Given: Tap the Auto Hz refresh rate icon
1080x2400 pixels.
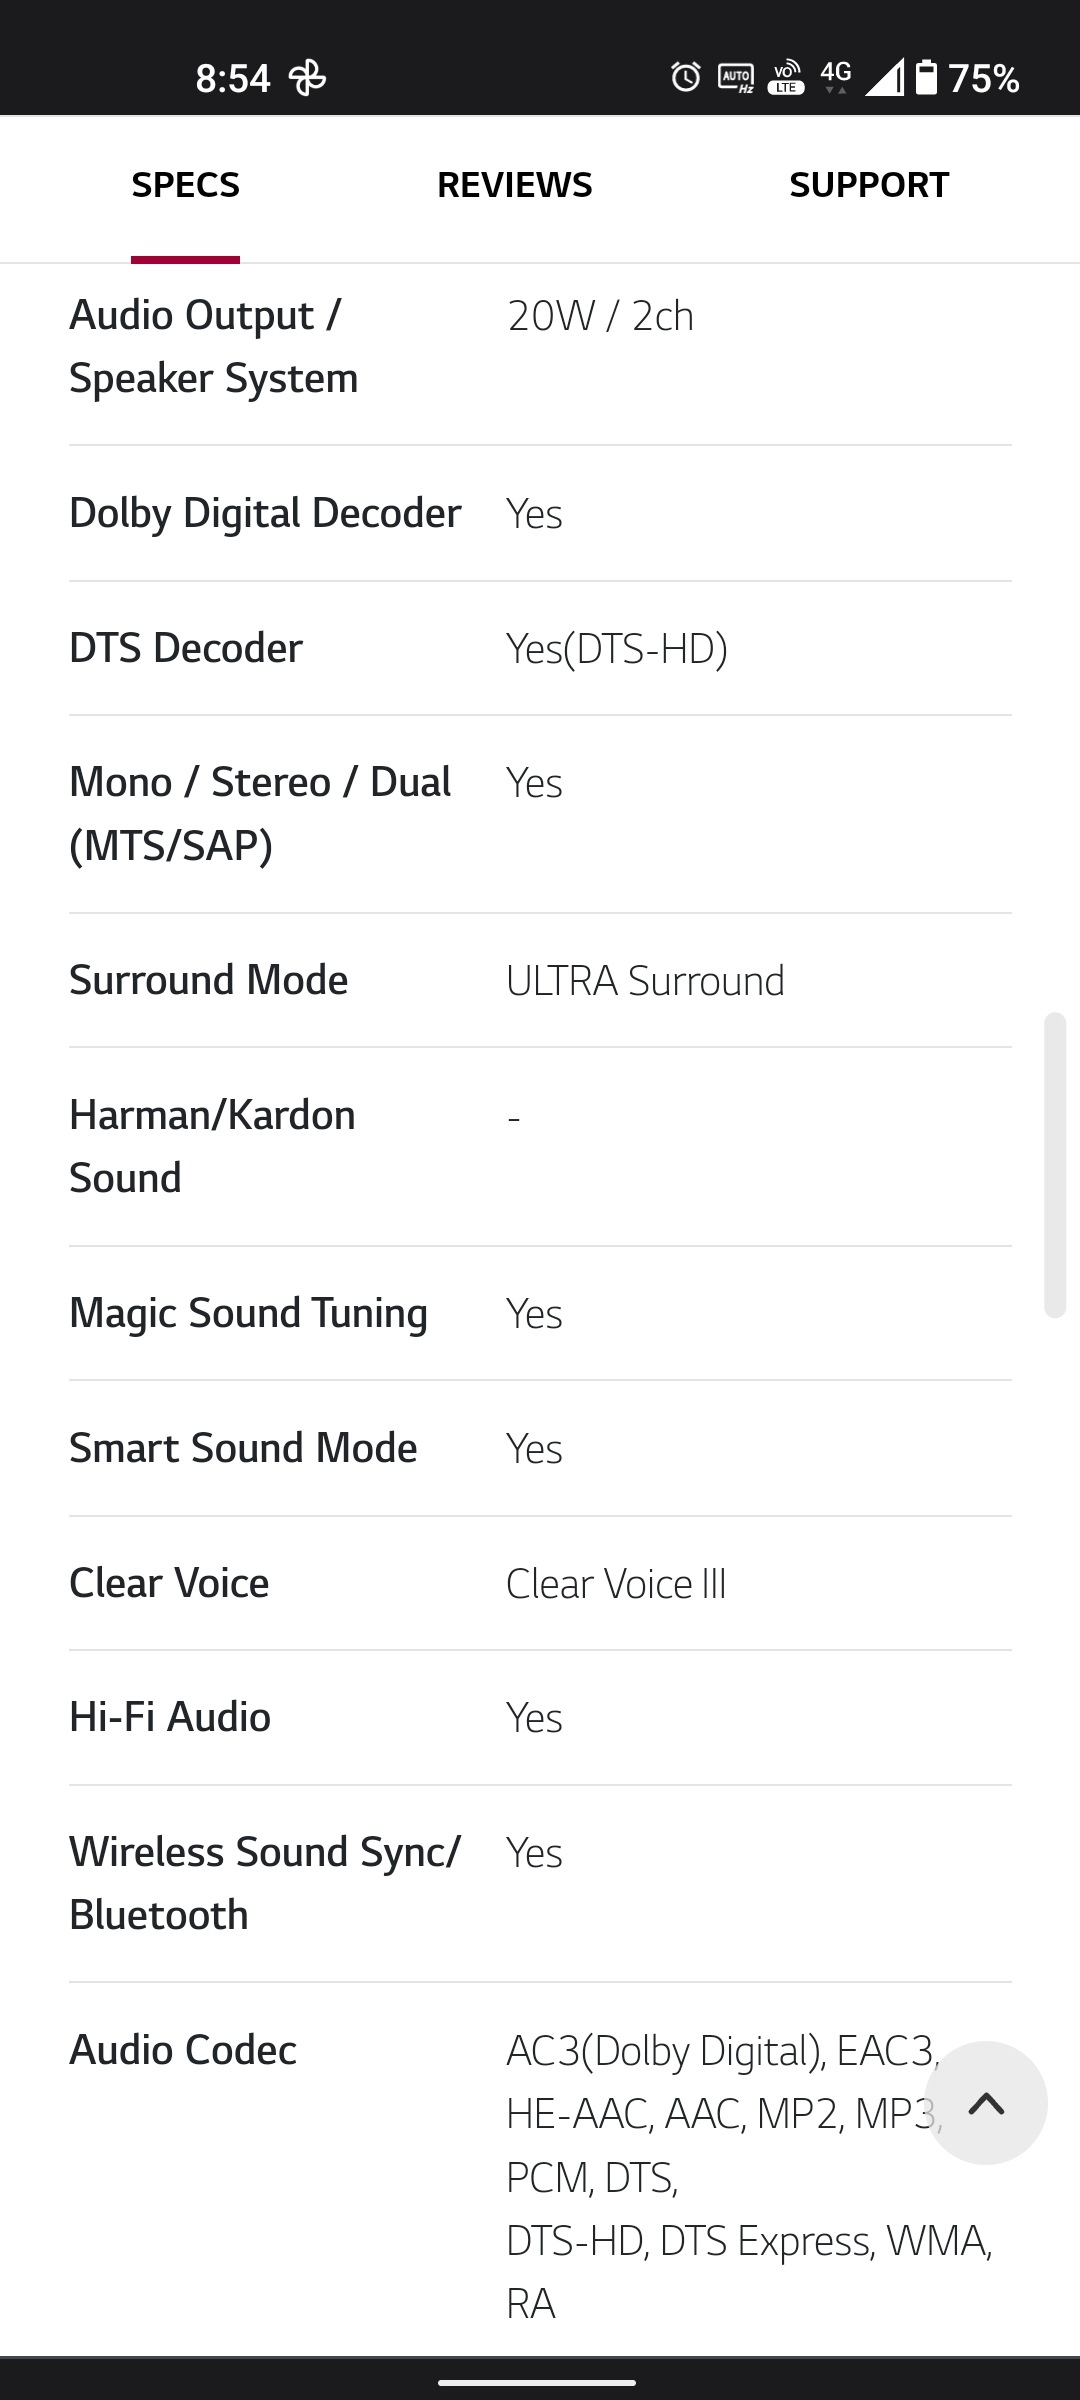Looking at the screenshot, I should tap(736, 77).
